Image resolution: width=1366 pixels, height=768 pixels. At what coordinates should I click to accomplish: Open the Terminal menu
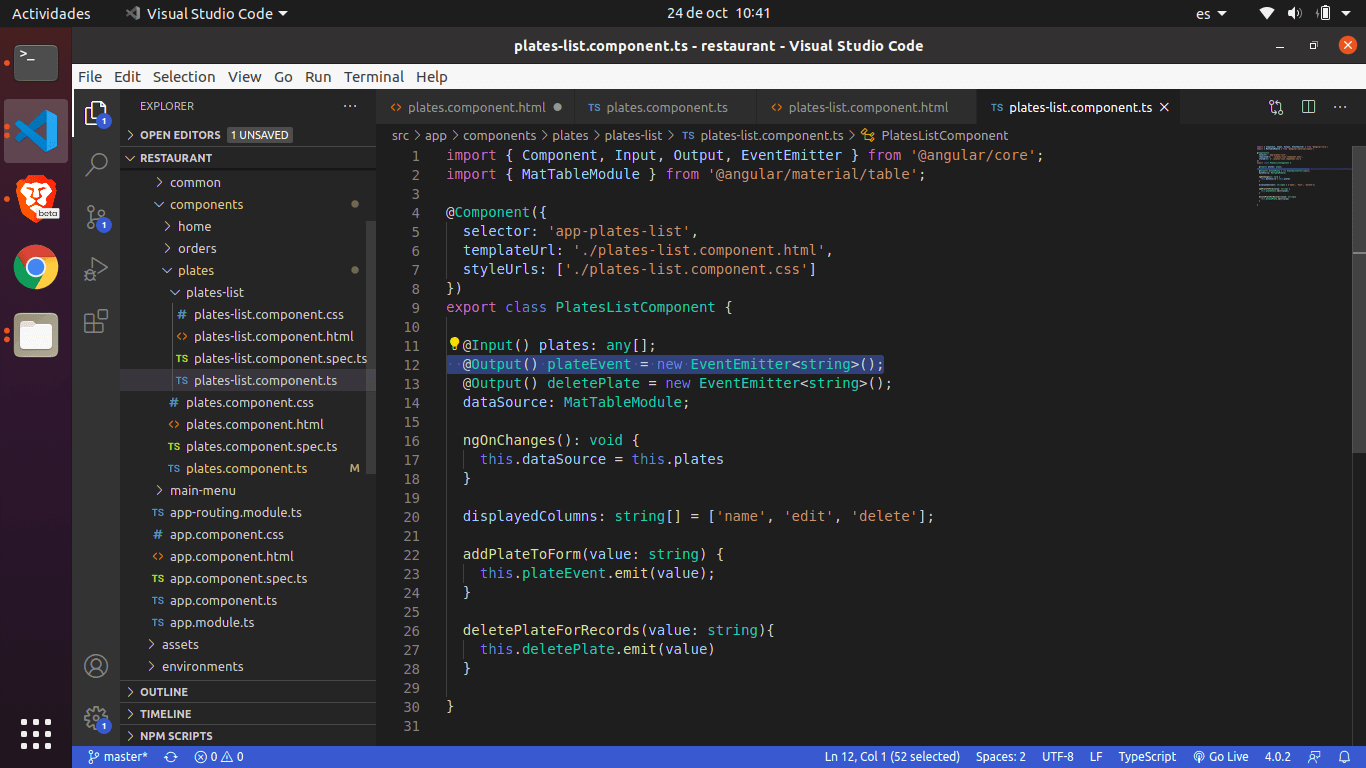pos(373,77)
